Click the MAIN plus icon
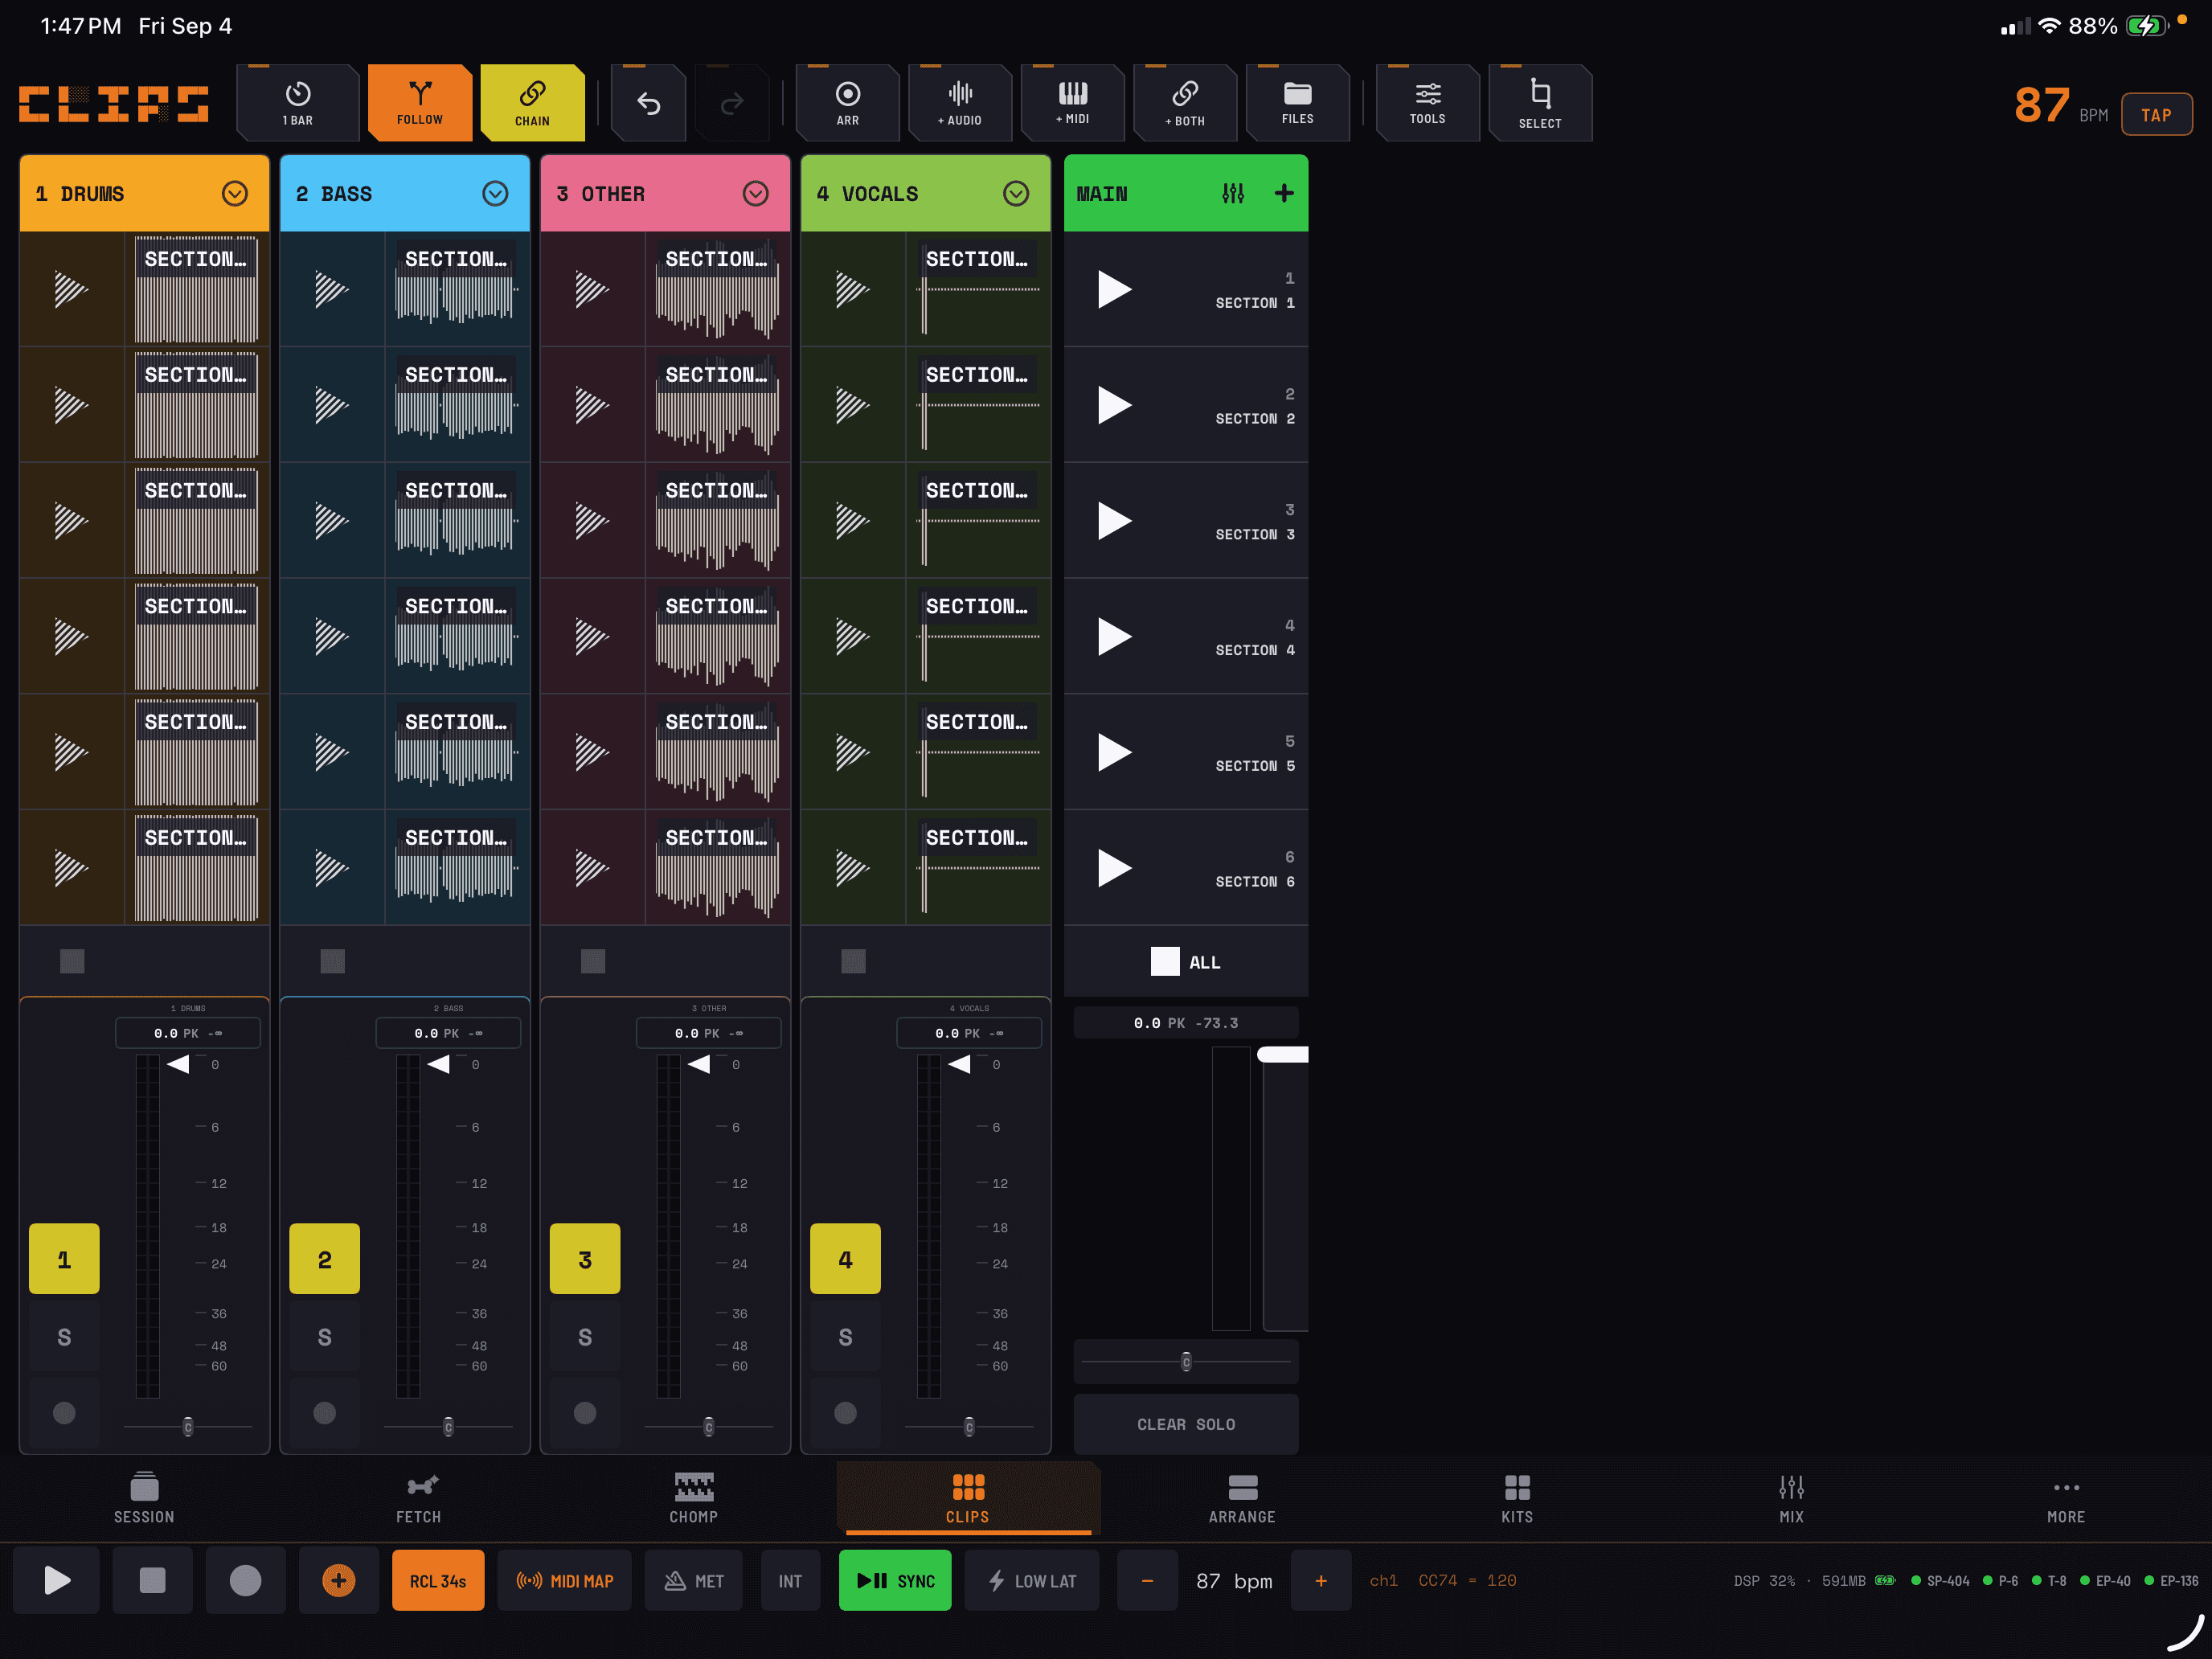Screen dimensions: 2212x1659 pos(1284,194)
